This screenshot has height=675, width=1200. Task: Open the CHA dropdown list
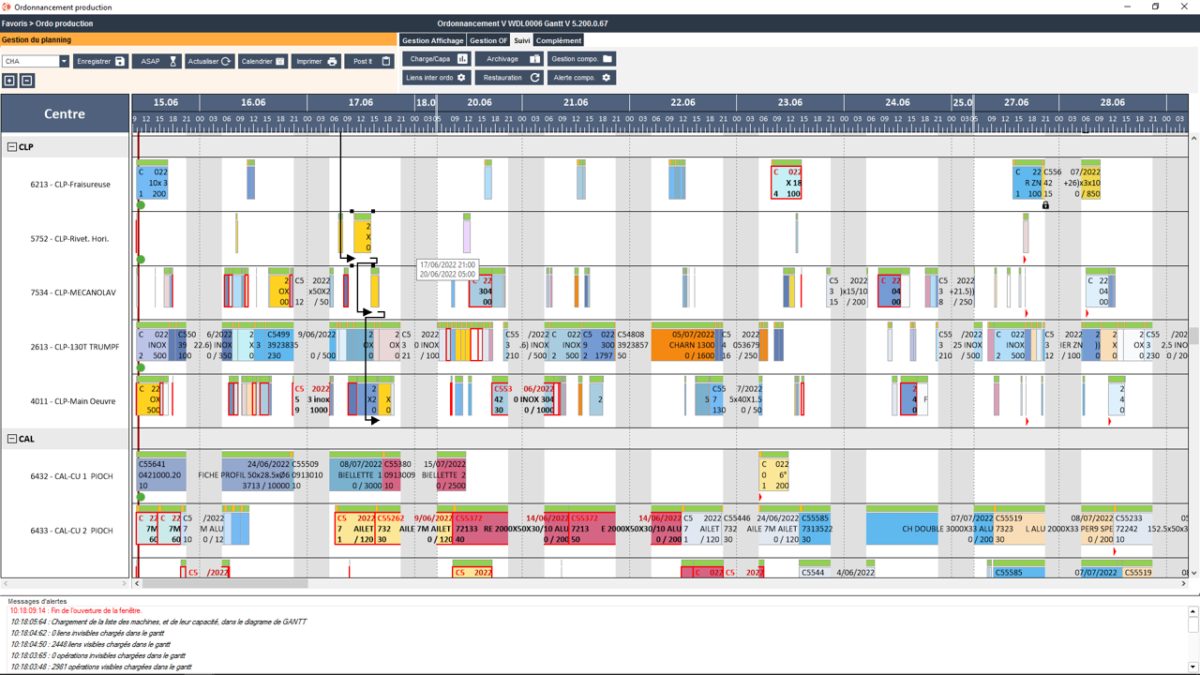click(x=64, y=61)
